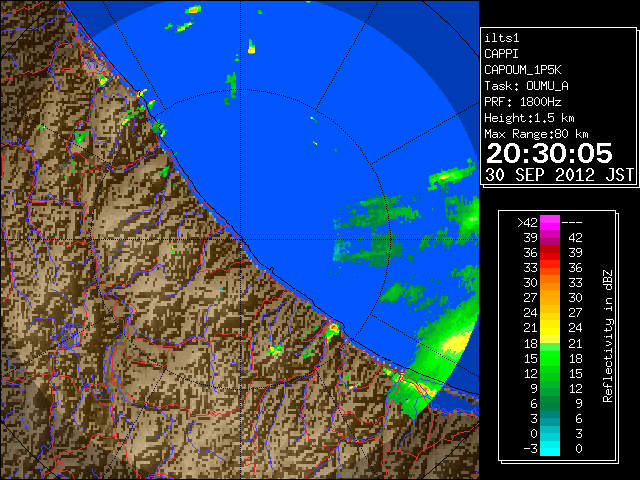Select the '---' legend label
This screenshot has width=640, height=480.
tap(572, 222)
